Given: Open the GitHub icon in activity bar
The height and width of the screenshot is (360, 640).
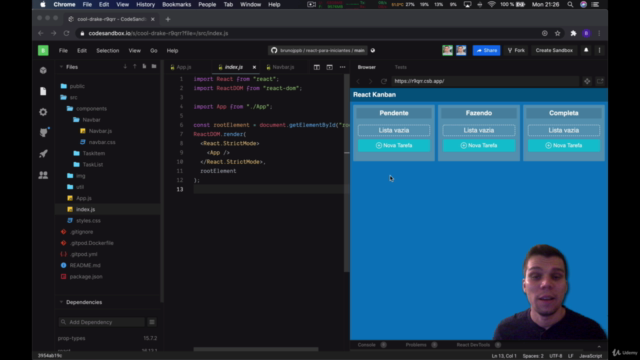Looking at the screenshot, I should click(43, 133).
